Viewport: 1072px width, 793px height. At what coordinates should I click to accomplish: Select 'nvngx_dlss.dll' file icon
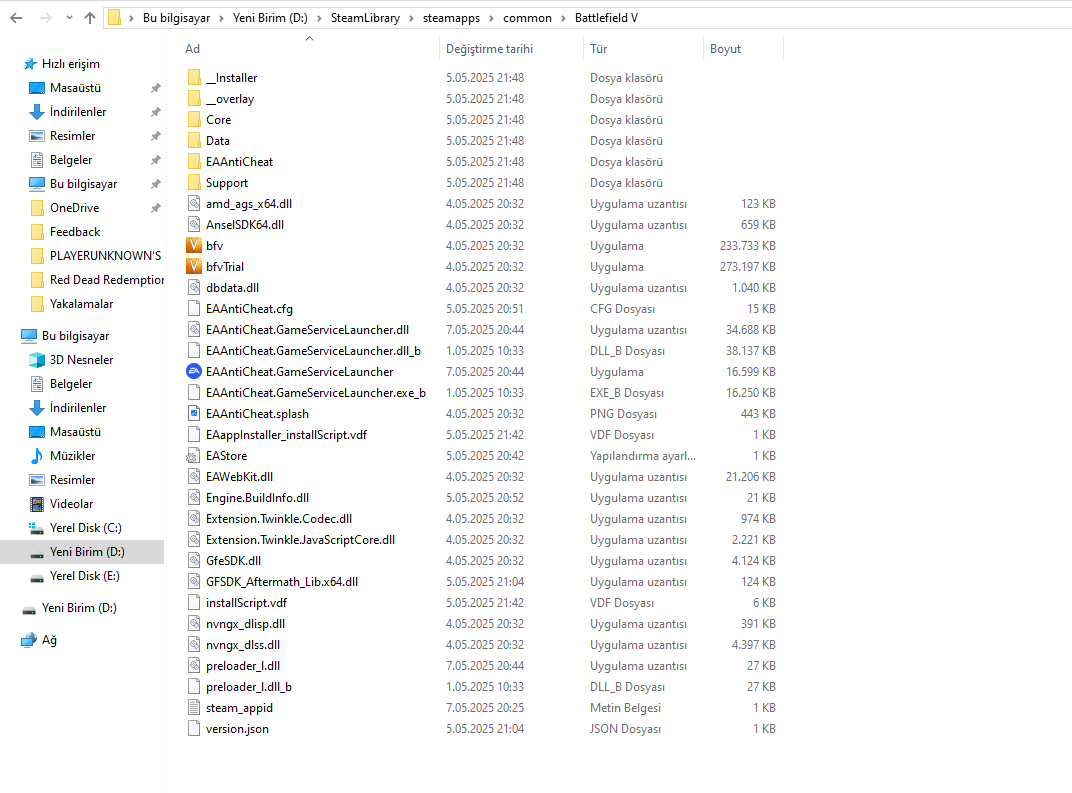tap(194, 645)
